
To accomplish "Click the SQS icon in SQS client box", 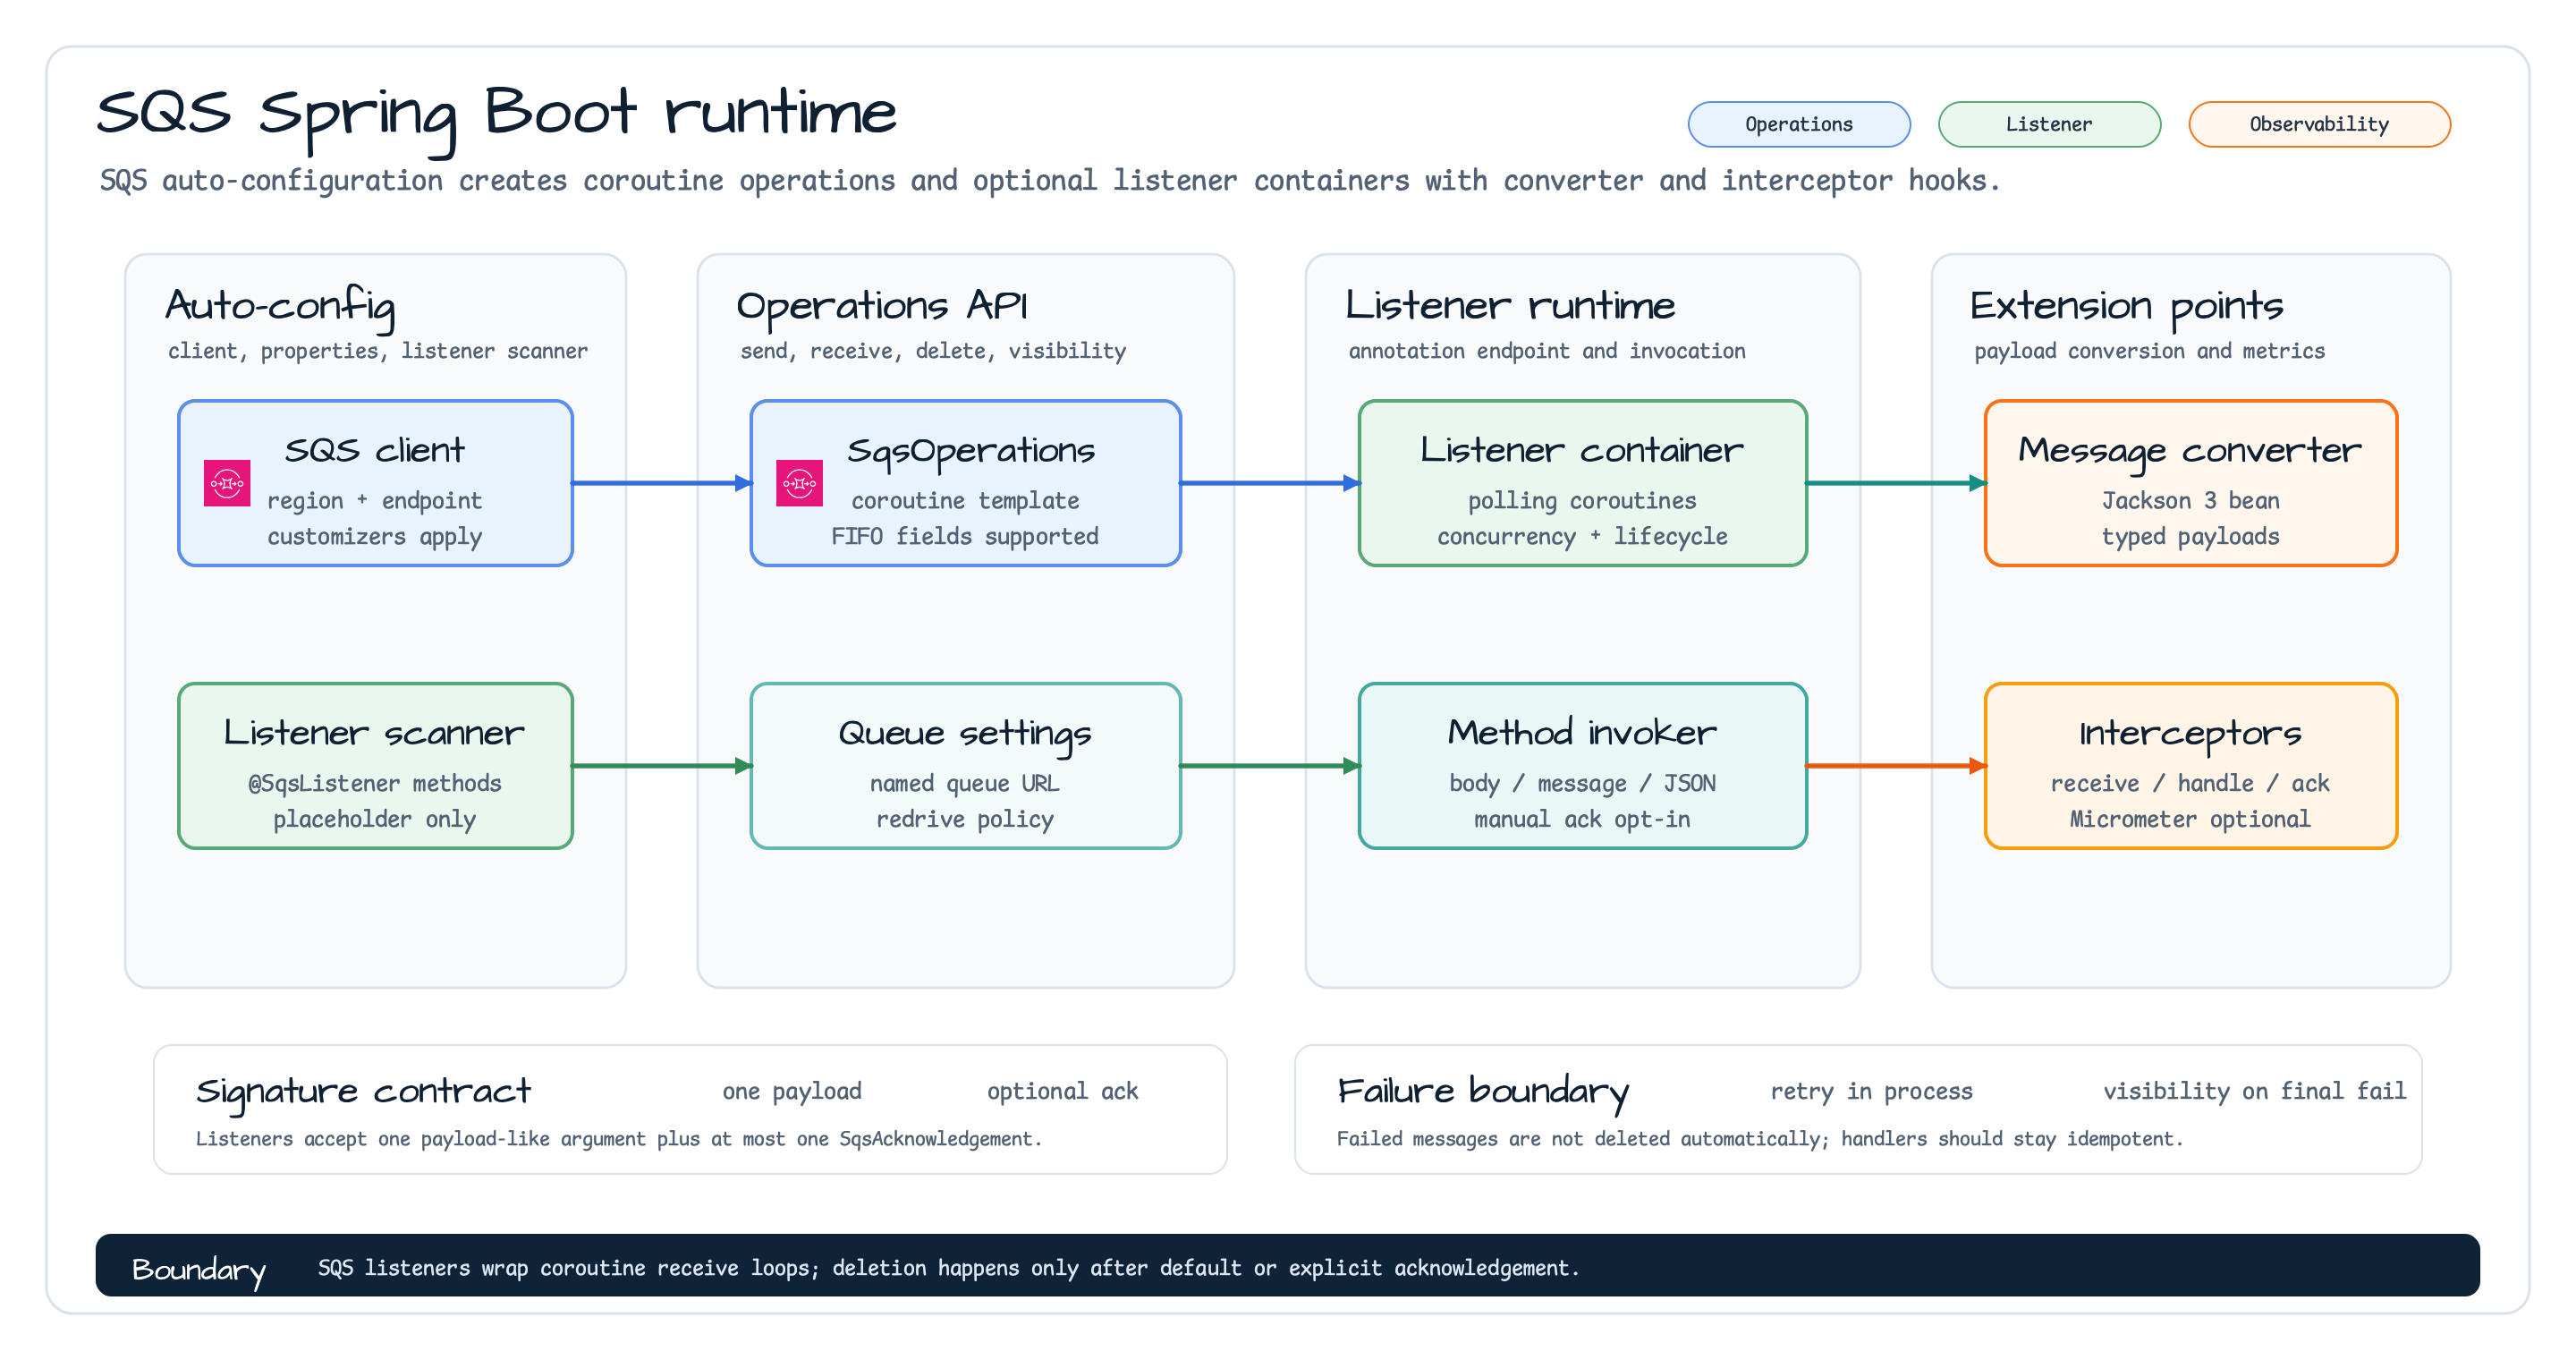I will pyautogui.click(x=227, y=483).
